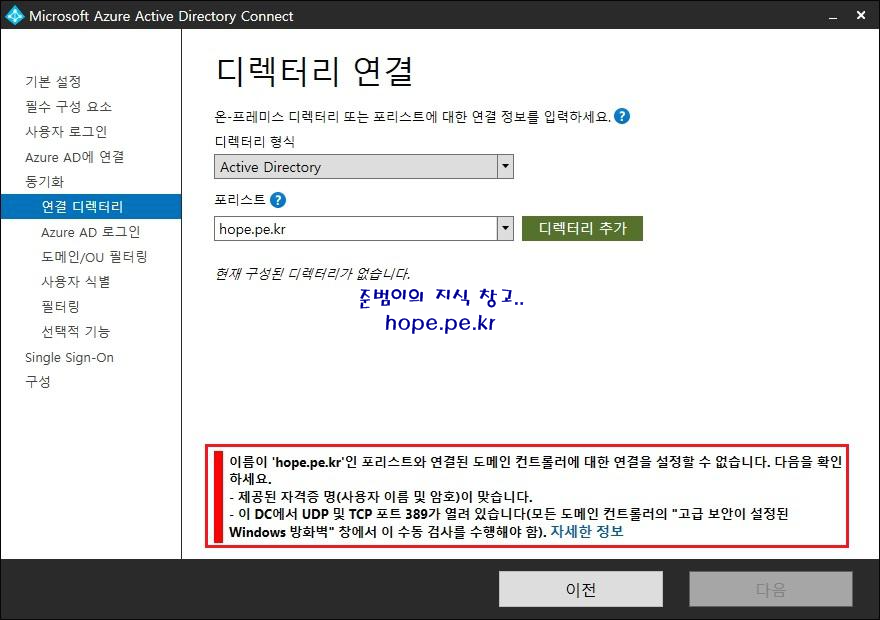Select Single Sign-On in sidebar
Screen dimensions: 880x620
pos(70,357)
